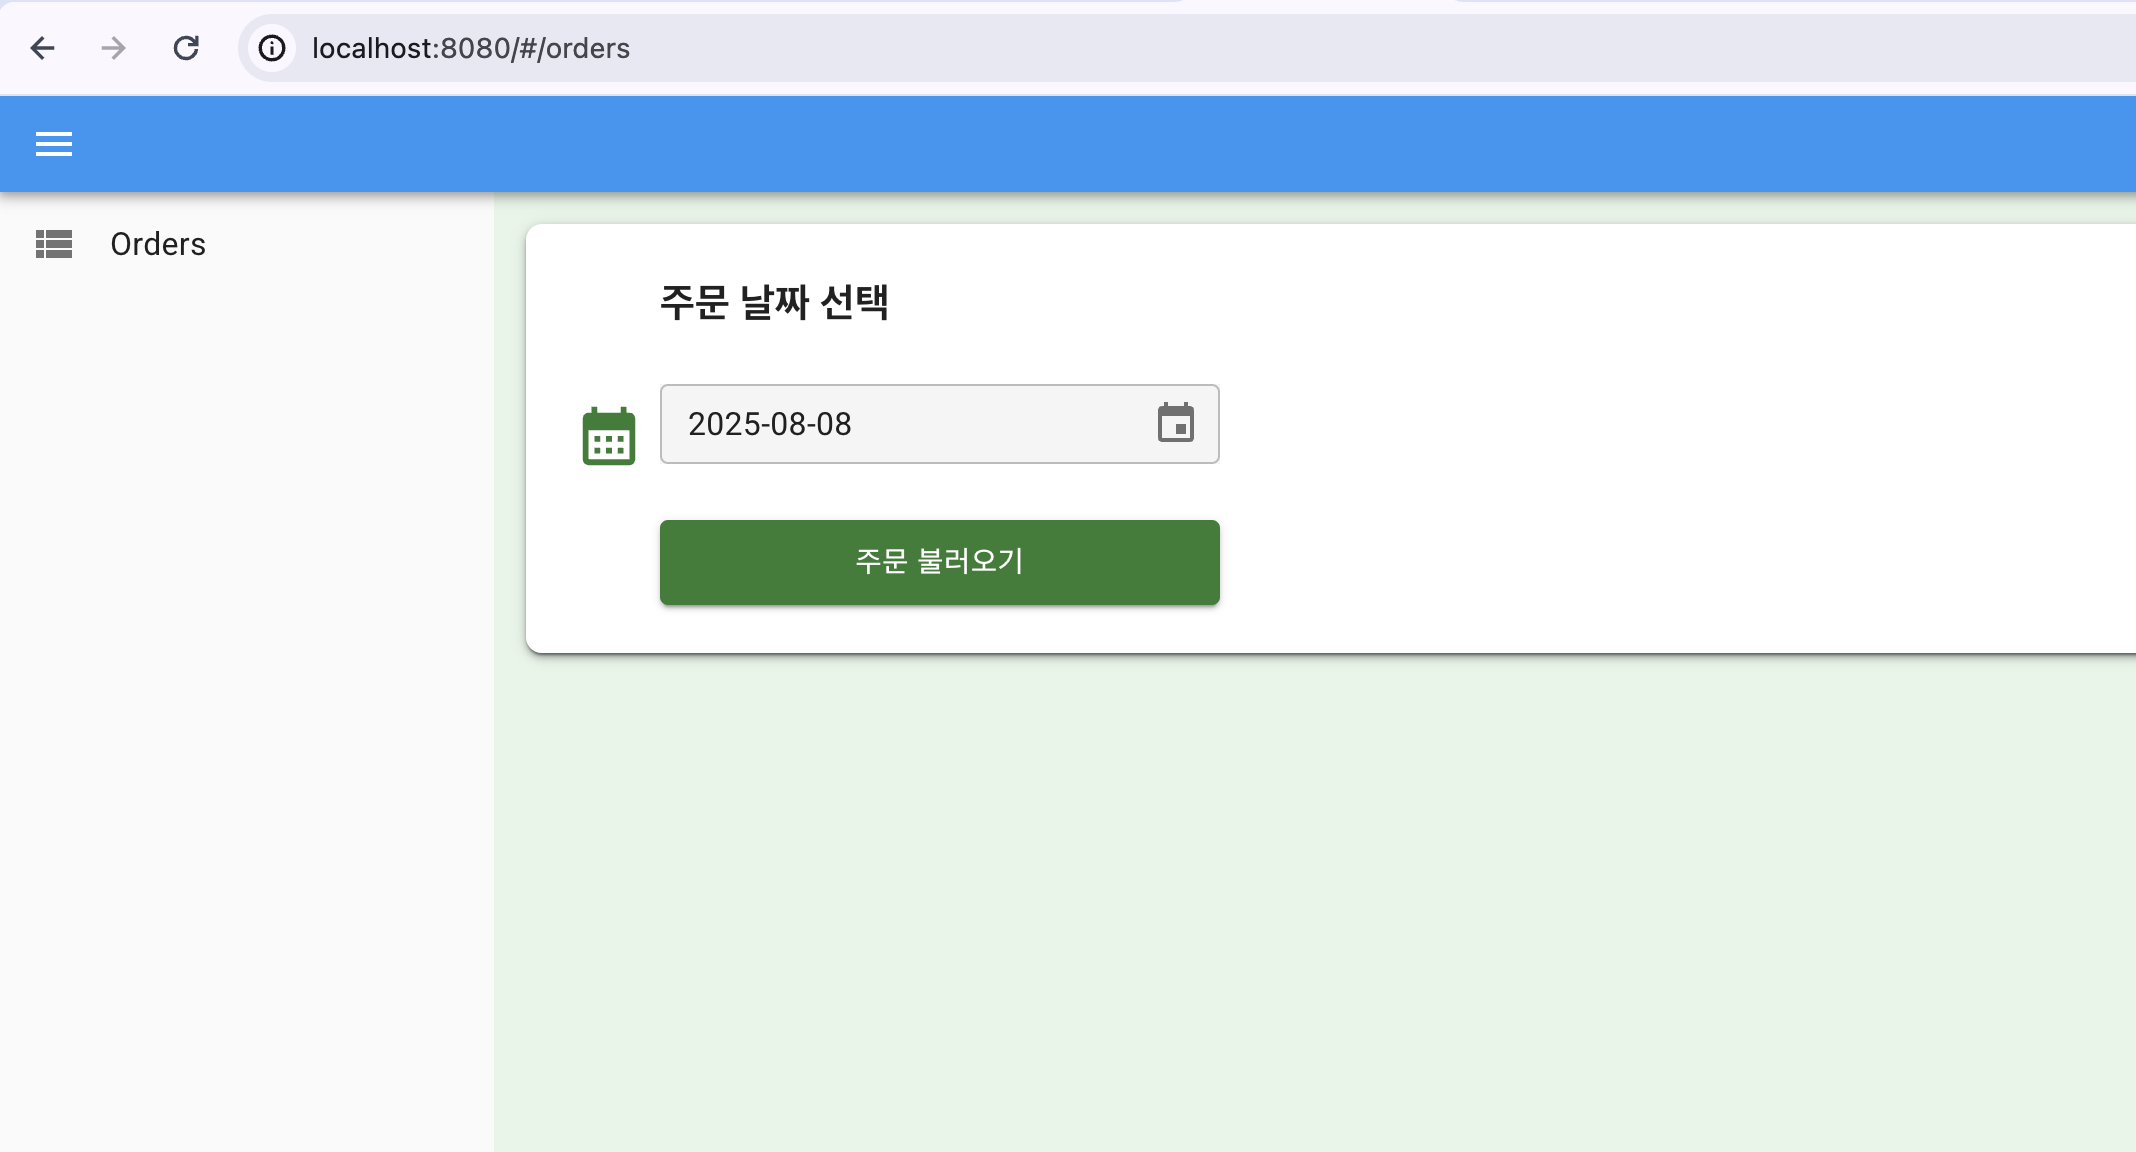The image size is (2136, 1152).
Task: Click empty area of blue app bar
Action: (x=1100, y=145)
